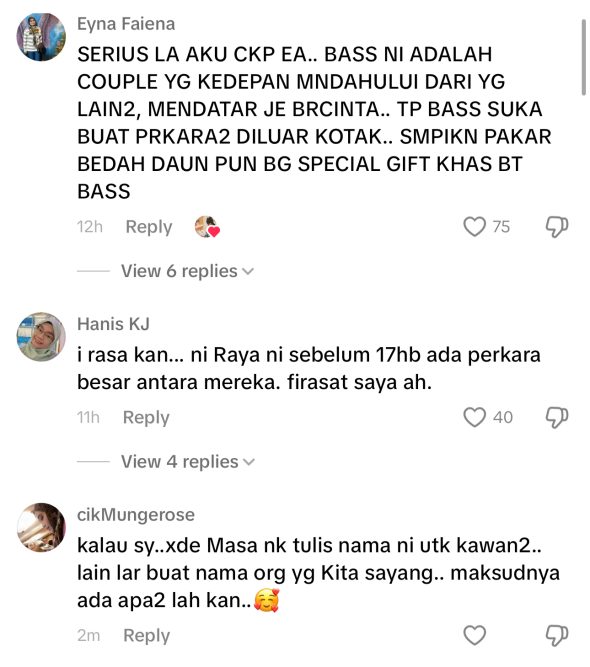Click the comments scrollbar thumb
590x667 pixels.
click(584, 57)
